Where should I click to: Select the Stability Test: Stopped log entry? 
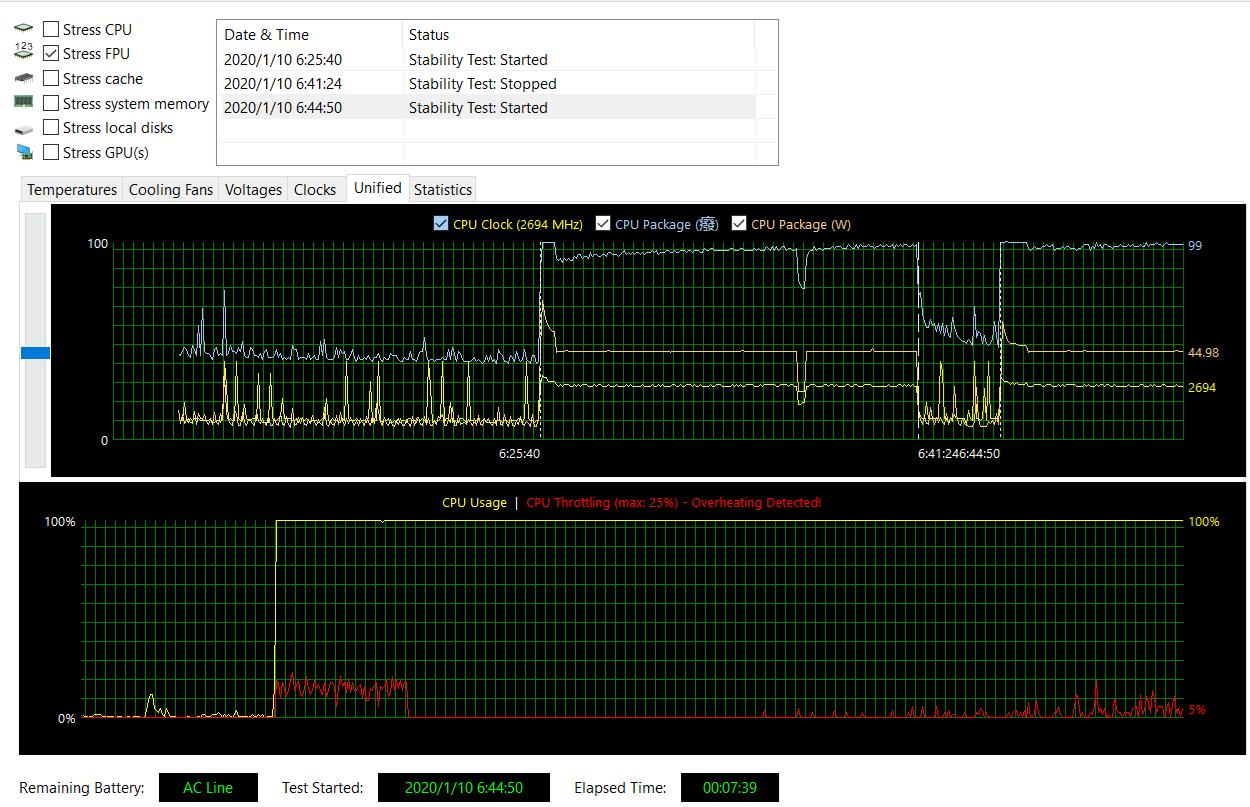(x=482, y=84)
